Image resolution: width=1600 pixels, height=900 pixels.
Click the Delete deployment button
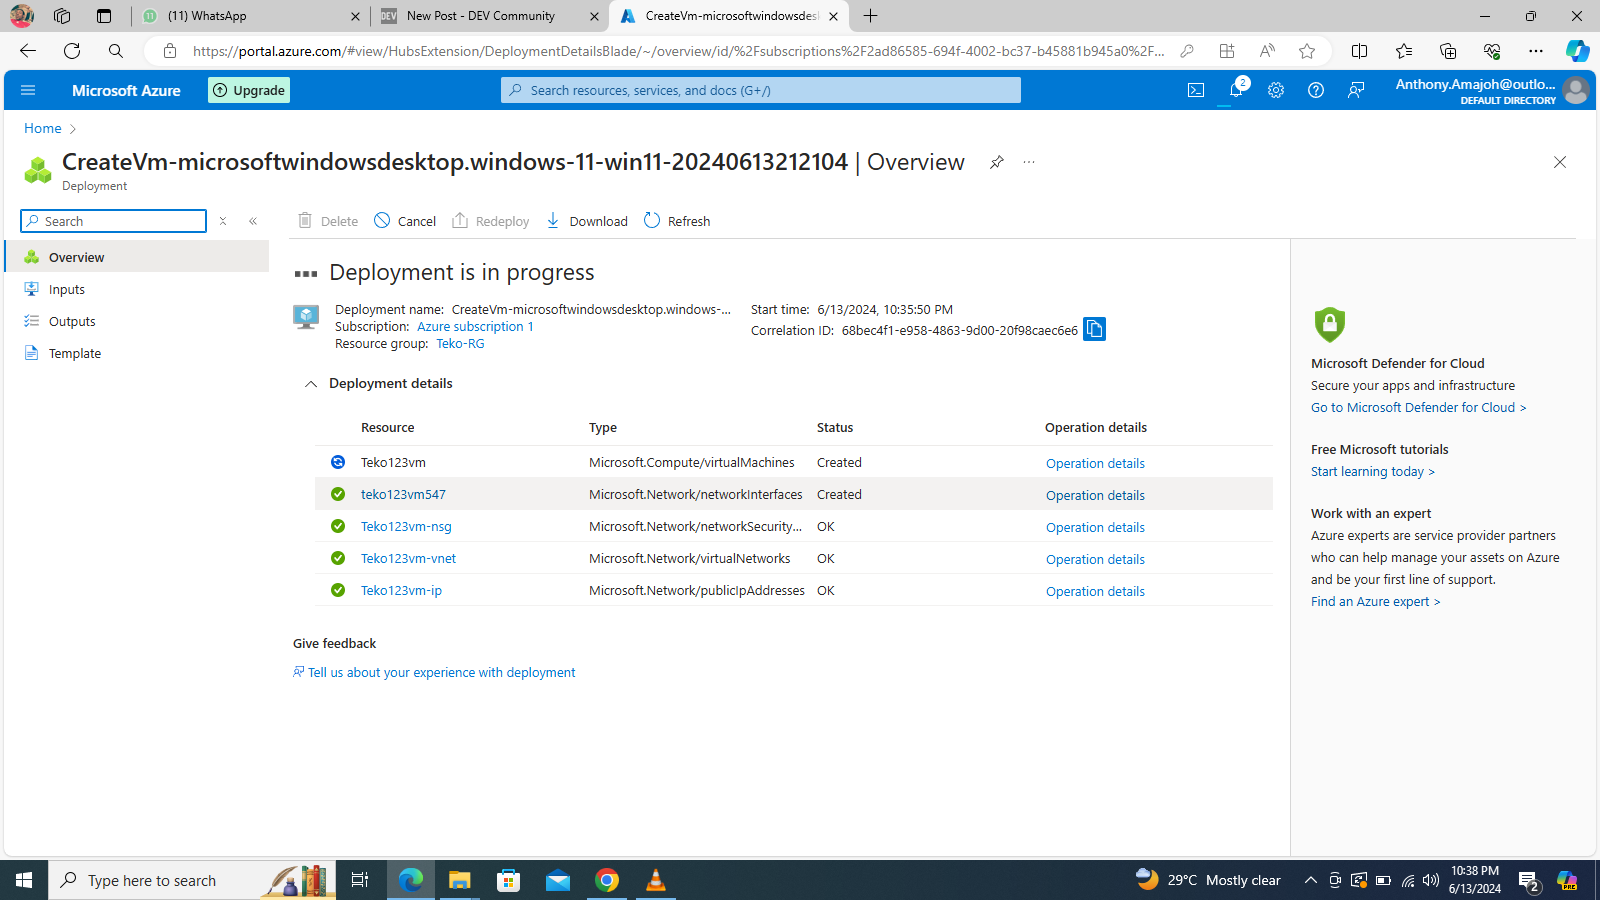point(328,221)
